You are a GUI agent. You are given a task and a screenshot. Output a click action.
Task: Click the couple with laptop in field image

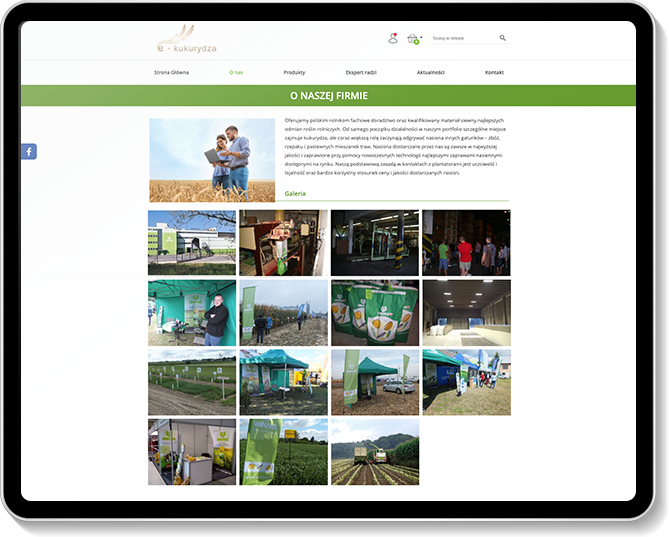coord(212,160)
